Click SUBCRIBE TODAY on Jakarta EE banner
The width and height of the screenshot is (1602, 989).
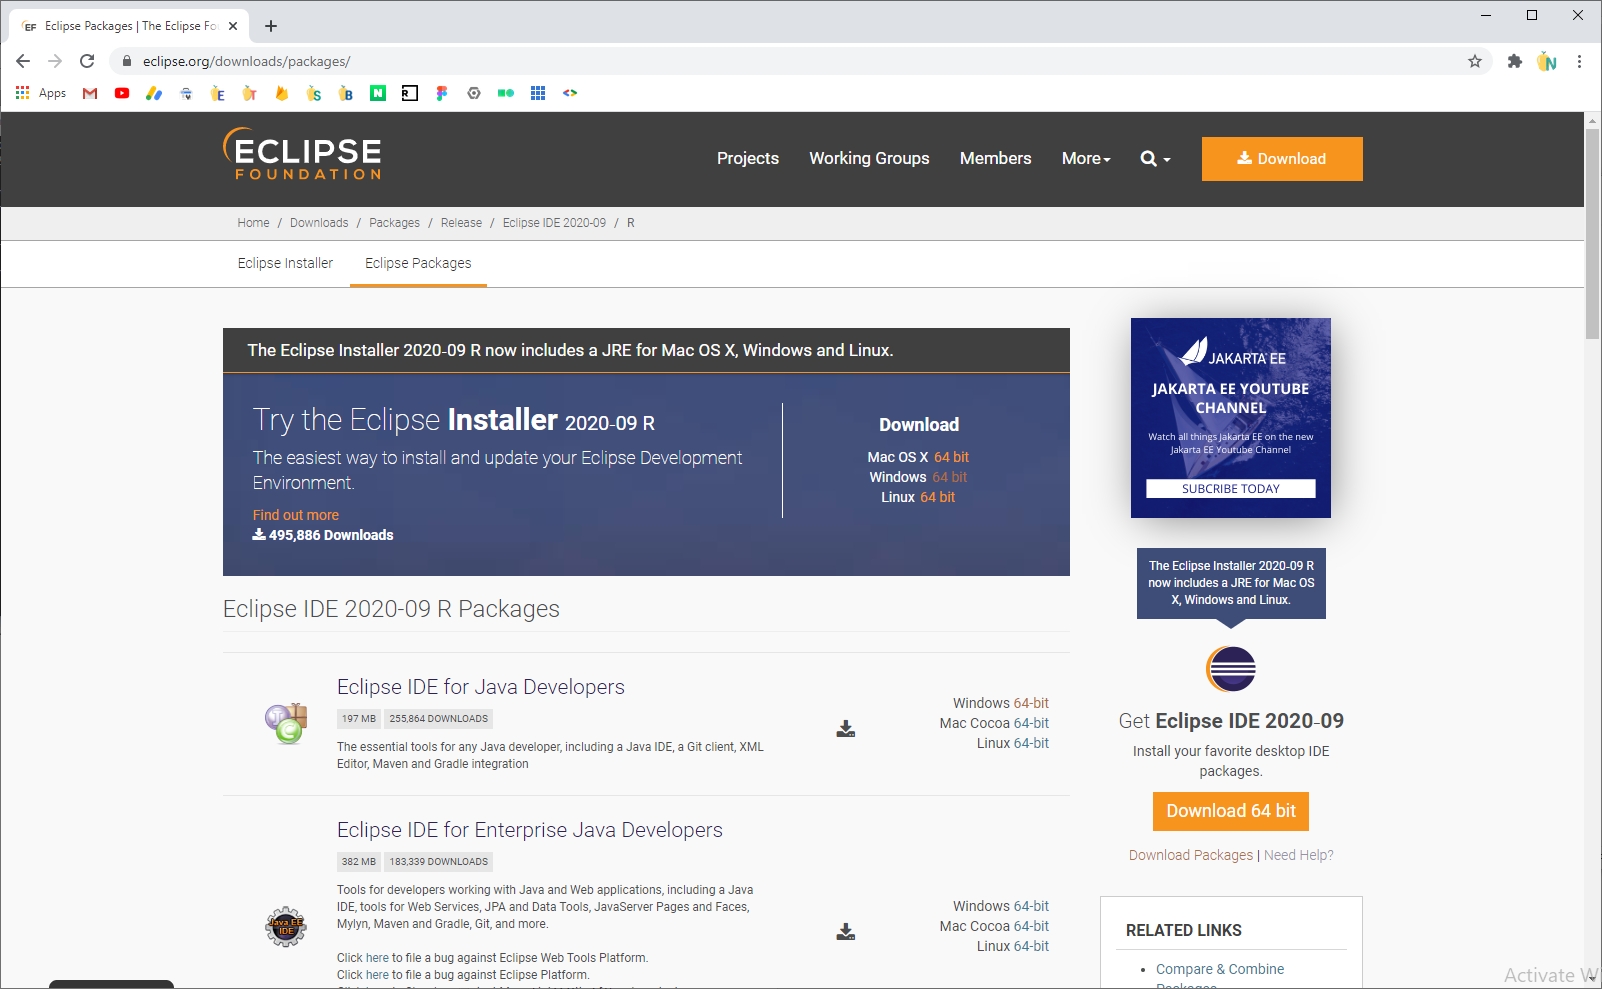click(1231, 489)
